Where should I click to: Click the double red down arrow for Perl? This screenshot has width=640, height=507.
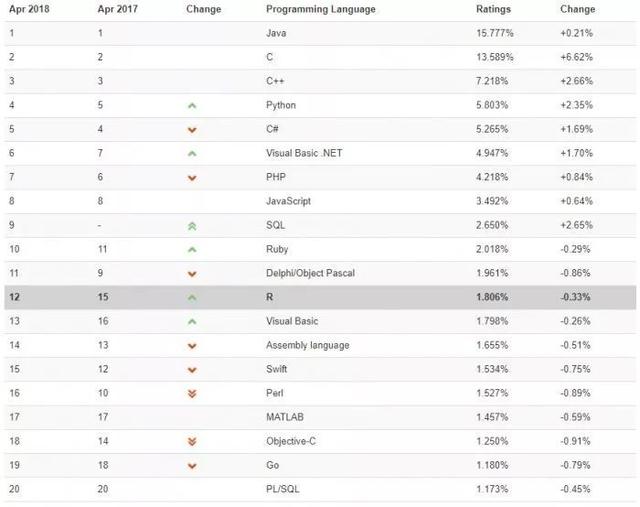[192, 393]
